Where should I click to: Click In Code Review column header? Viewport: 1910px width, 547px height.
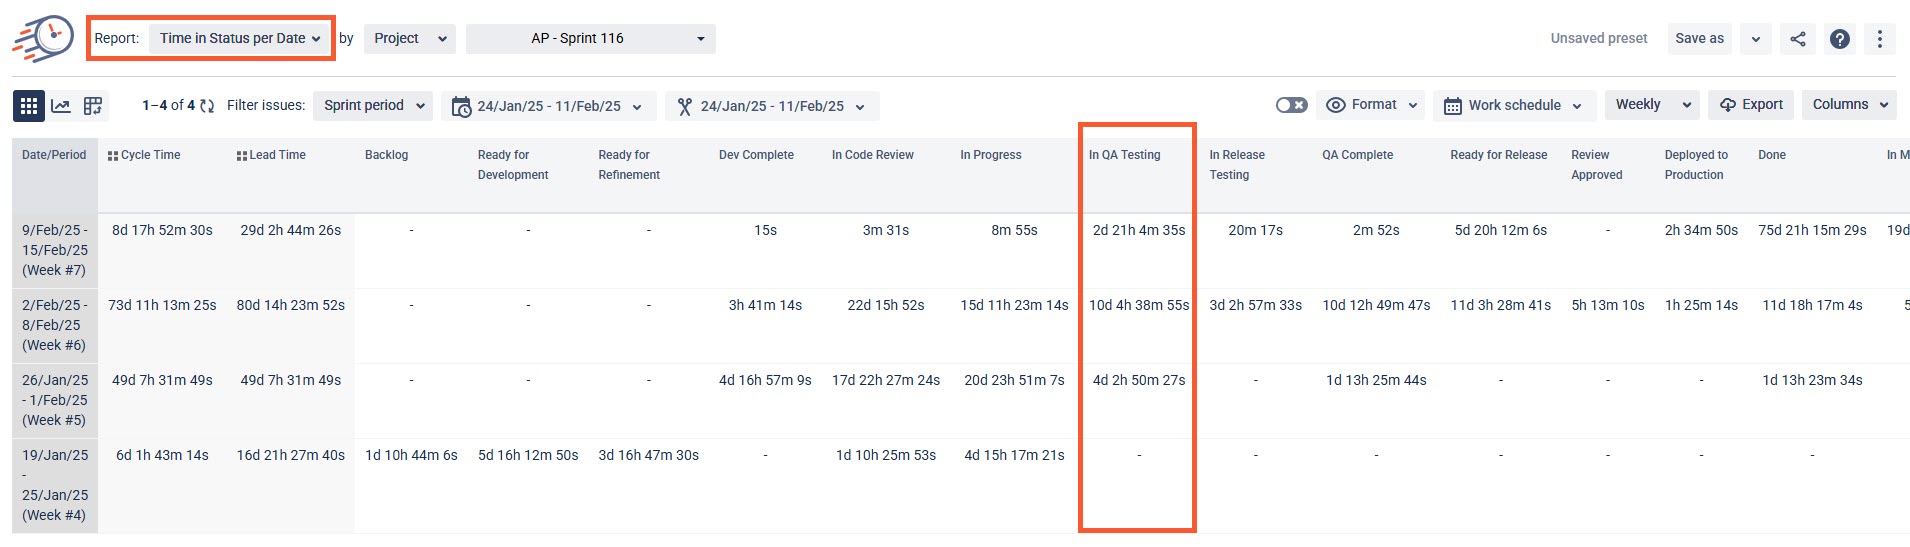point(872,155)
